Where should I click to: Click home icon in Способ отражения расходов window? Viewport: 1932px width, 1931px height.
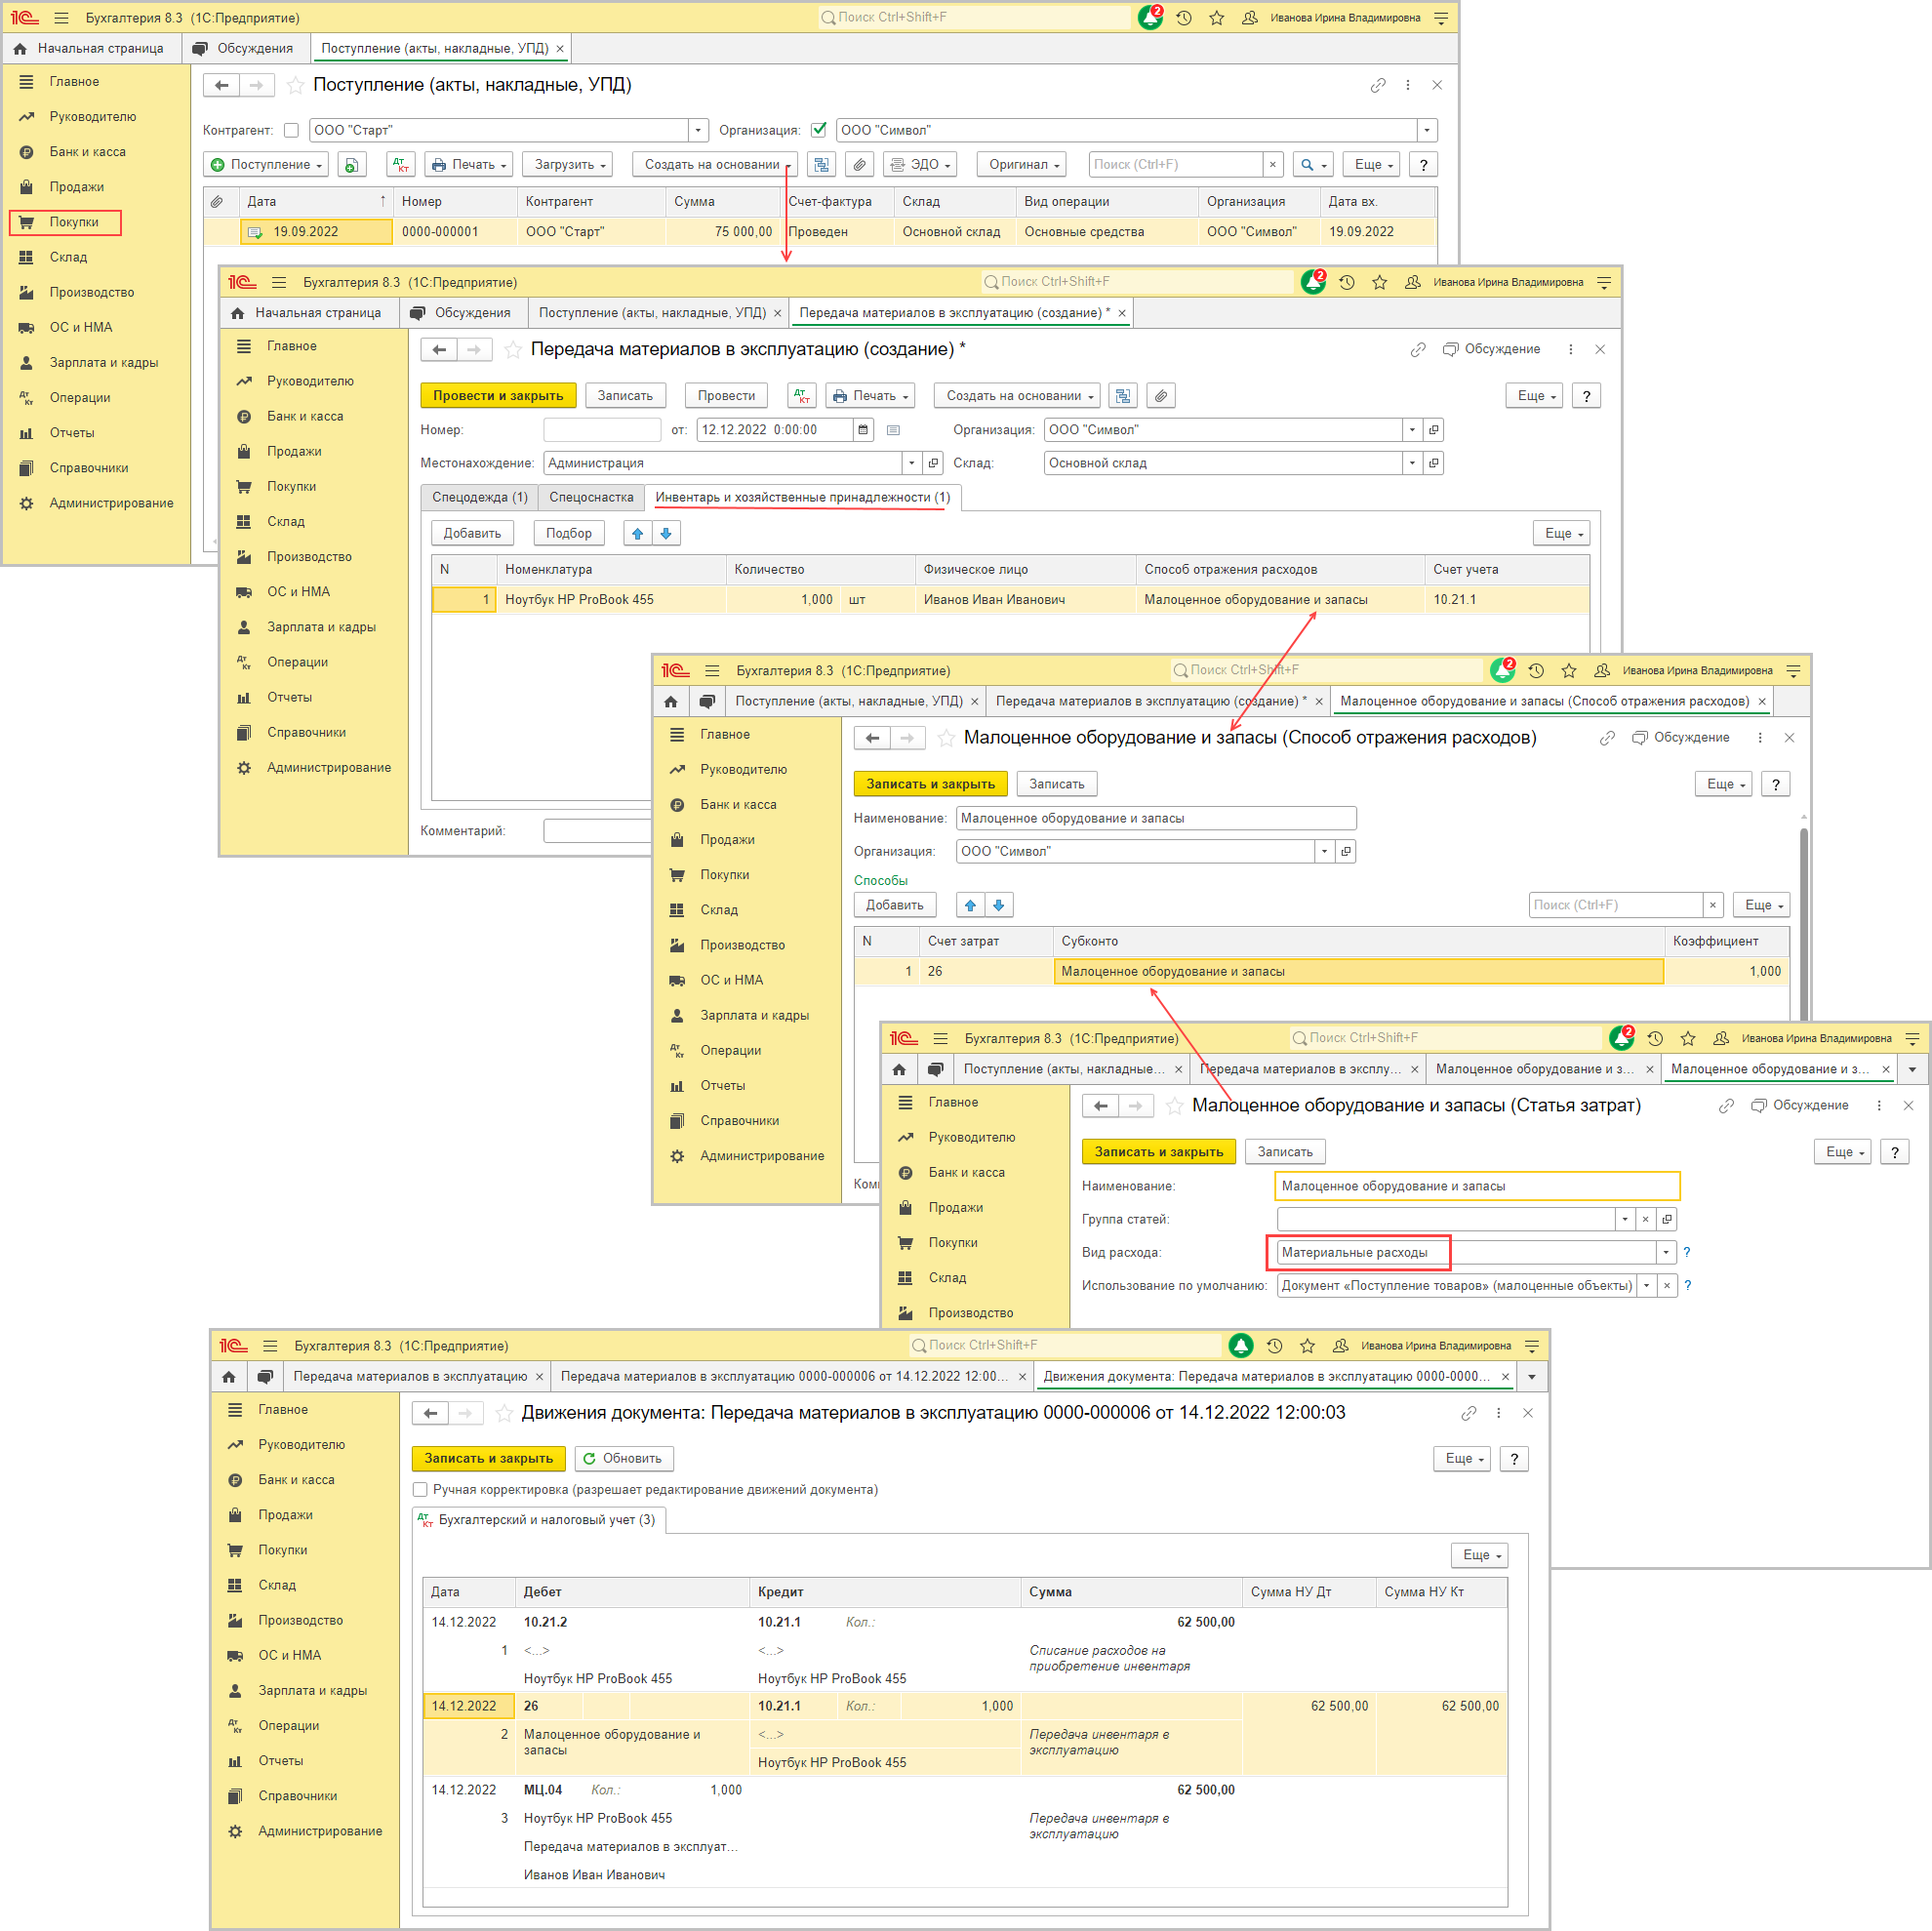(x=671, y=702)
